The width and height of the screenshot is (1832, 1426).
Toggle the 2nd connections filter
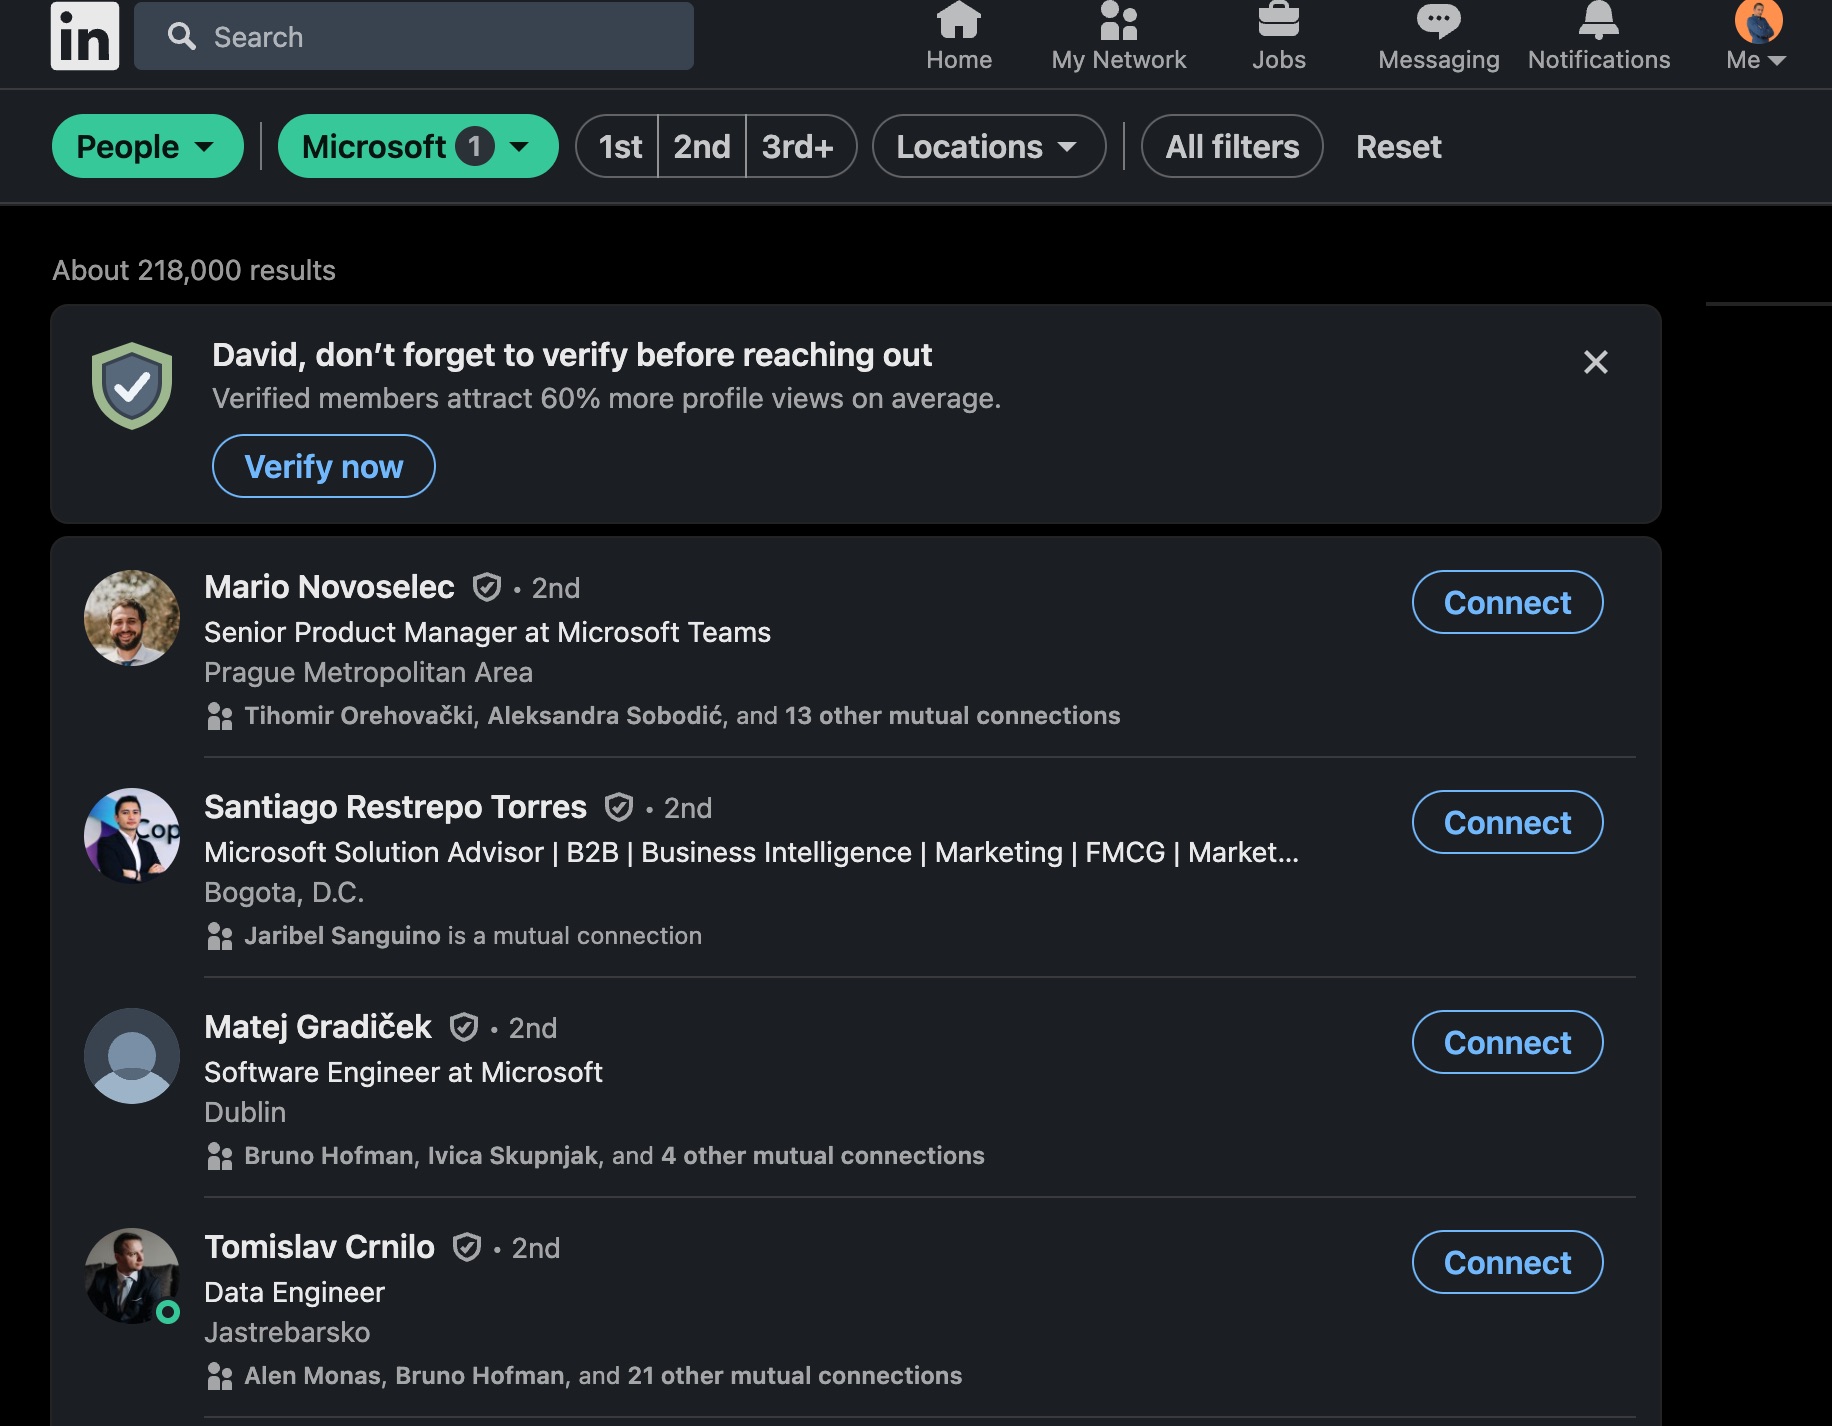coord(702,147)
